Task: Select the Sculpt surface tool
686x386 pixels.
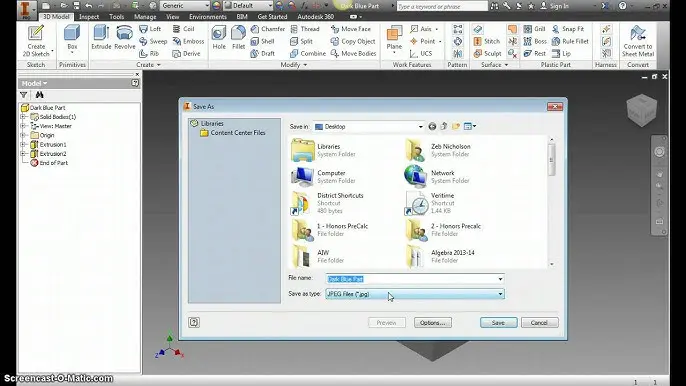Action: (x=487, y=53)
